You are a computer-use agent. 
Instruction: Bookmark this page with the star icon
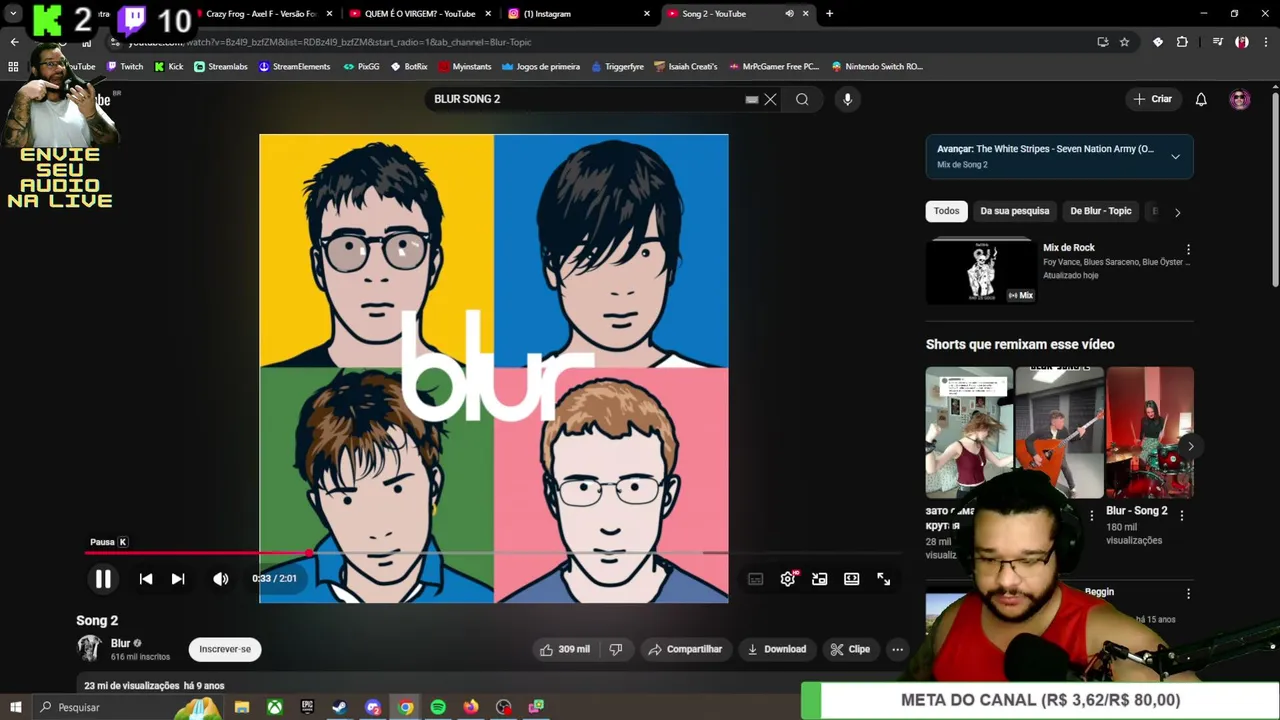click(x=1124, y=42)
